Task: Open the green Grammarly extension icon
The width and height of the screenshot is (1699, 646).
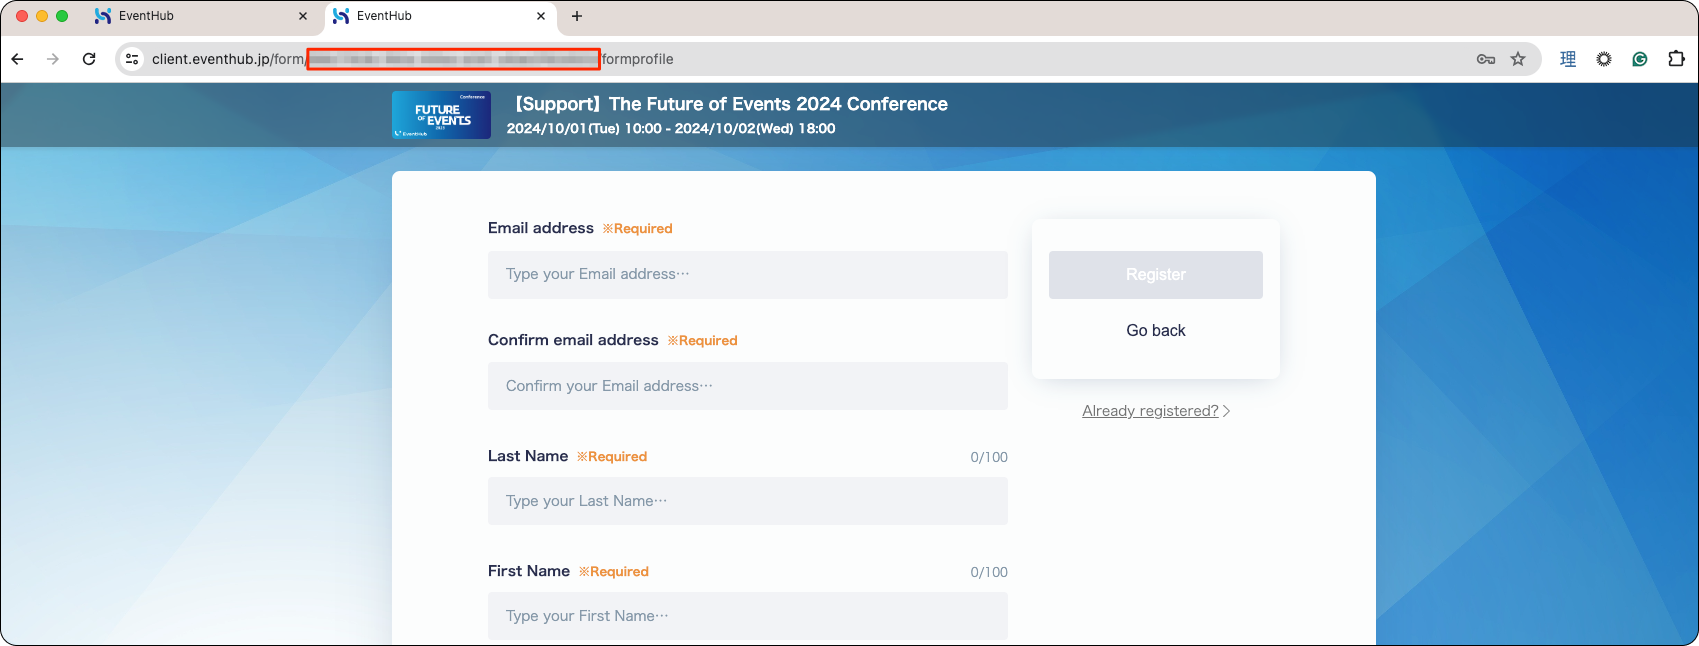Action: pyautogui.click(x=1640, y=59)
